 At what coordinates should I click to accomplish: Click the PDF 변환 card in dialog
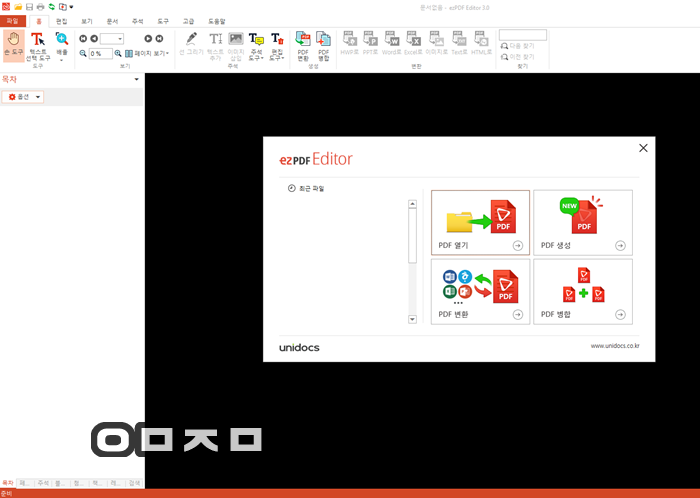pos(480,291)
